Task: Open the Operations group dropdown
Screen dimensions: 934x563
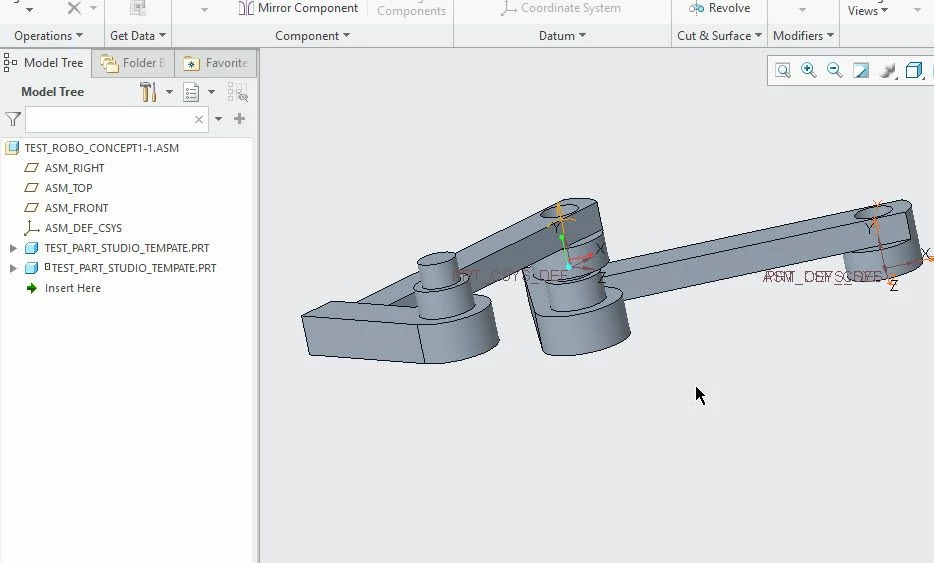Action: click(x=49, y=36)
